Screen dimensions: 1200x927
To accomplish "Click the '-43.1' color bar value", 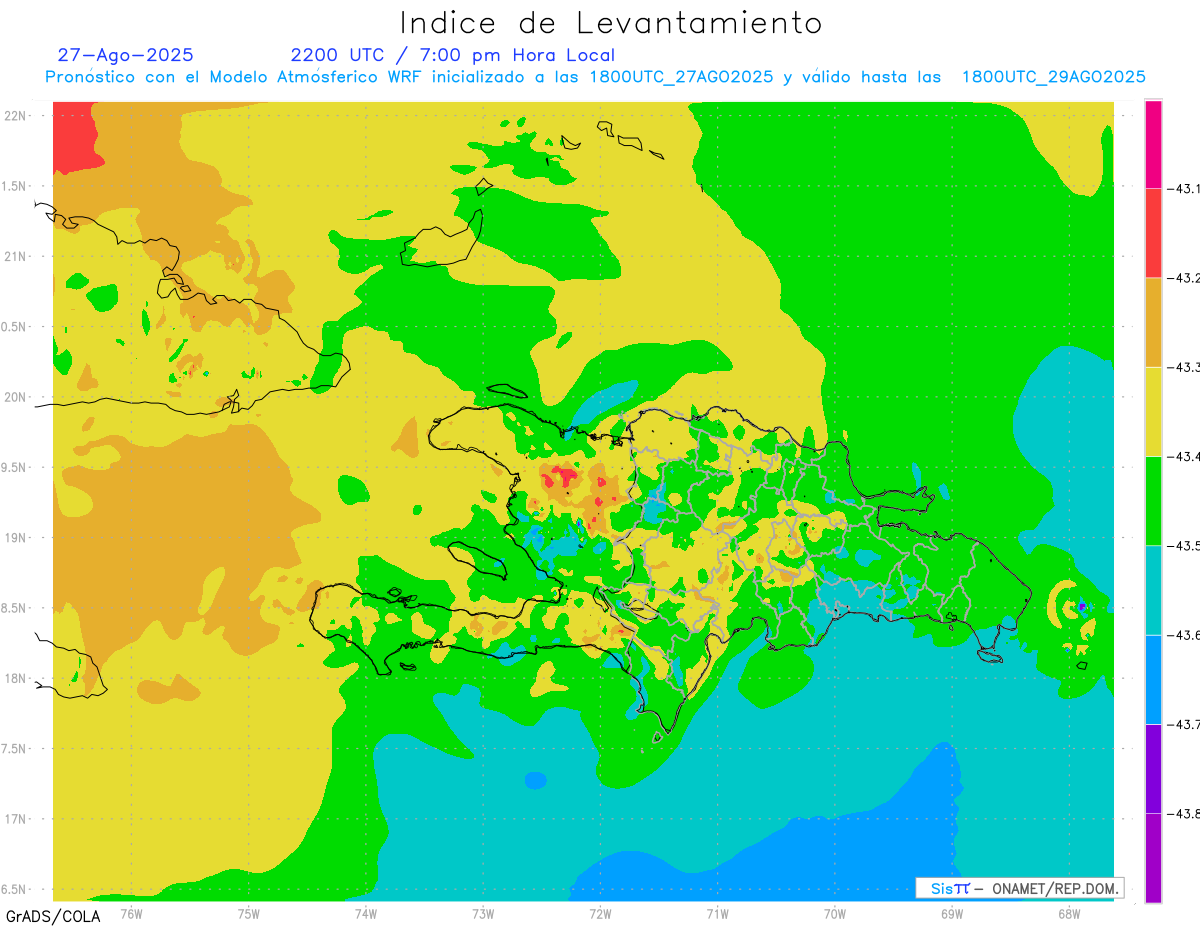I will point(1185,188).
